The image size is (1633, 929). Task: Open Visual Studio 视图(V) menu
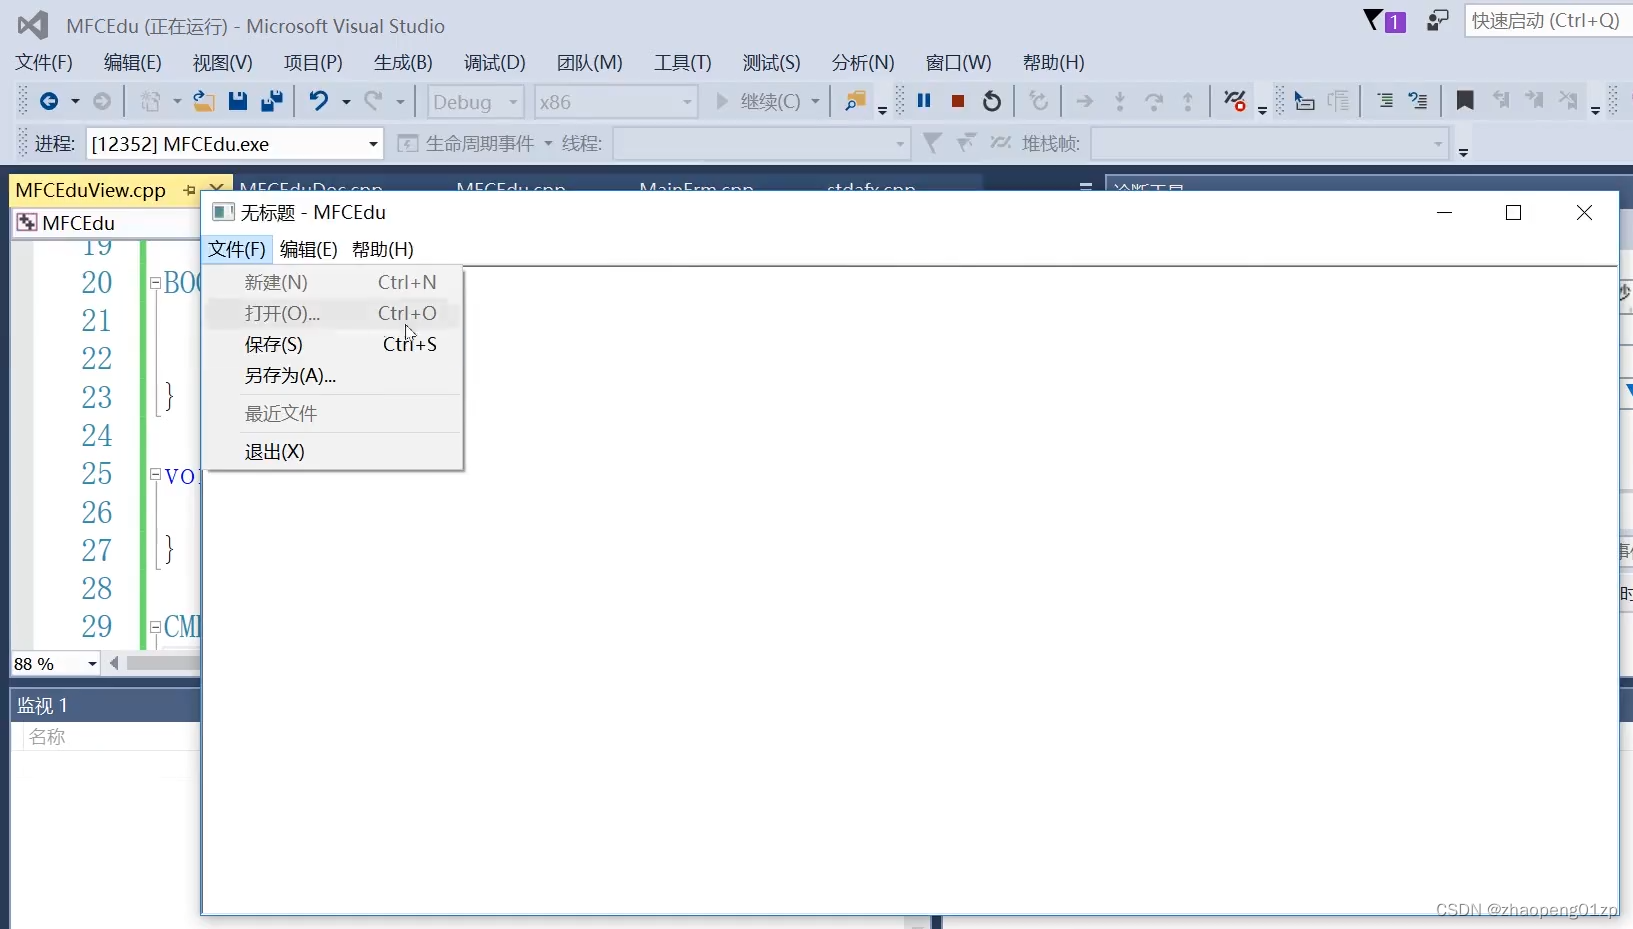[222, 63]
